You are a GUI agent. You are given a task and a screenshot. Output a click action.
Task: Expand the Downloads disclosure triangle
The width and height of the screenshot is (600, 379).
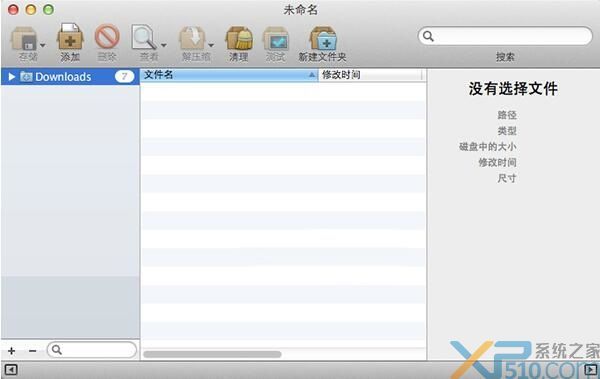(x=11, y=77)
